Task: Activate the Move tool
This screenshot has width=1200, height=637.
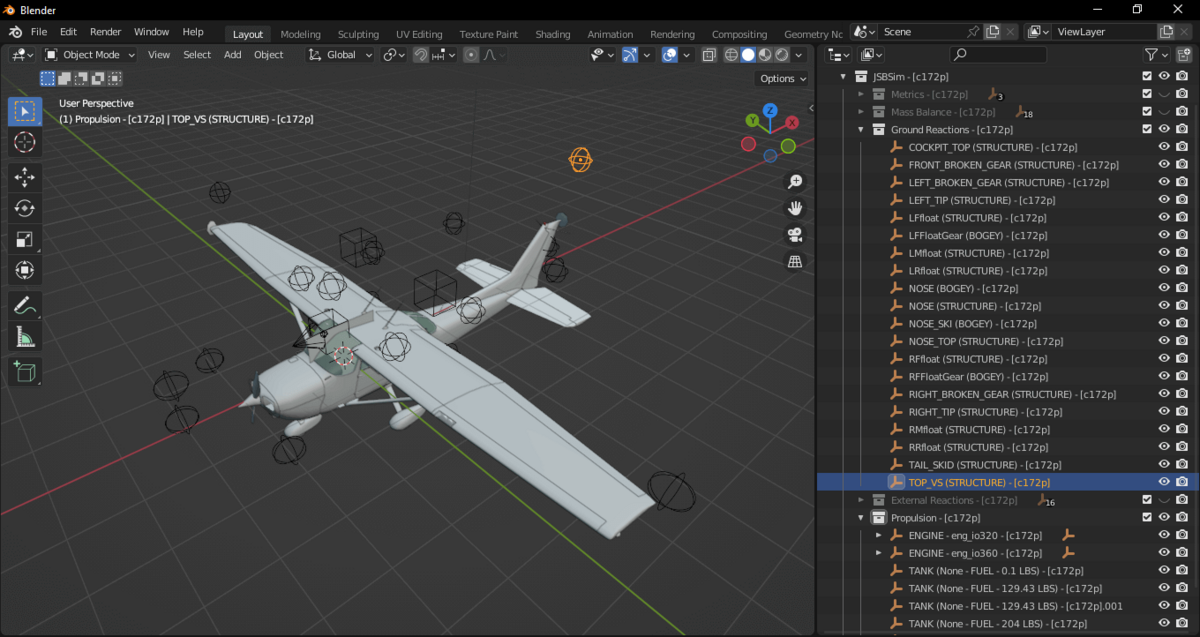Action: click(25, 177)
